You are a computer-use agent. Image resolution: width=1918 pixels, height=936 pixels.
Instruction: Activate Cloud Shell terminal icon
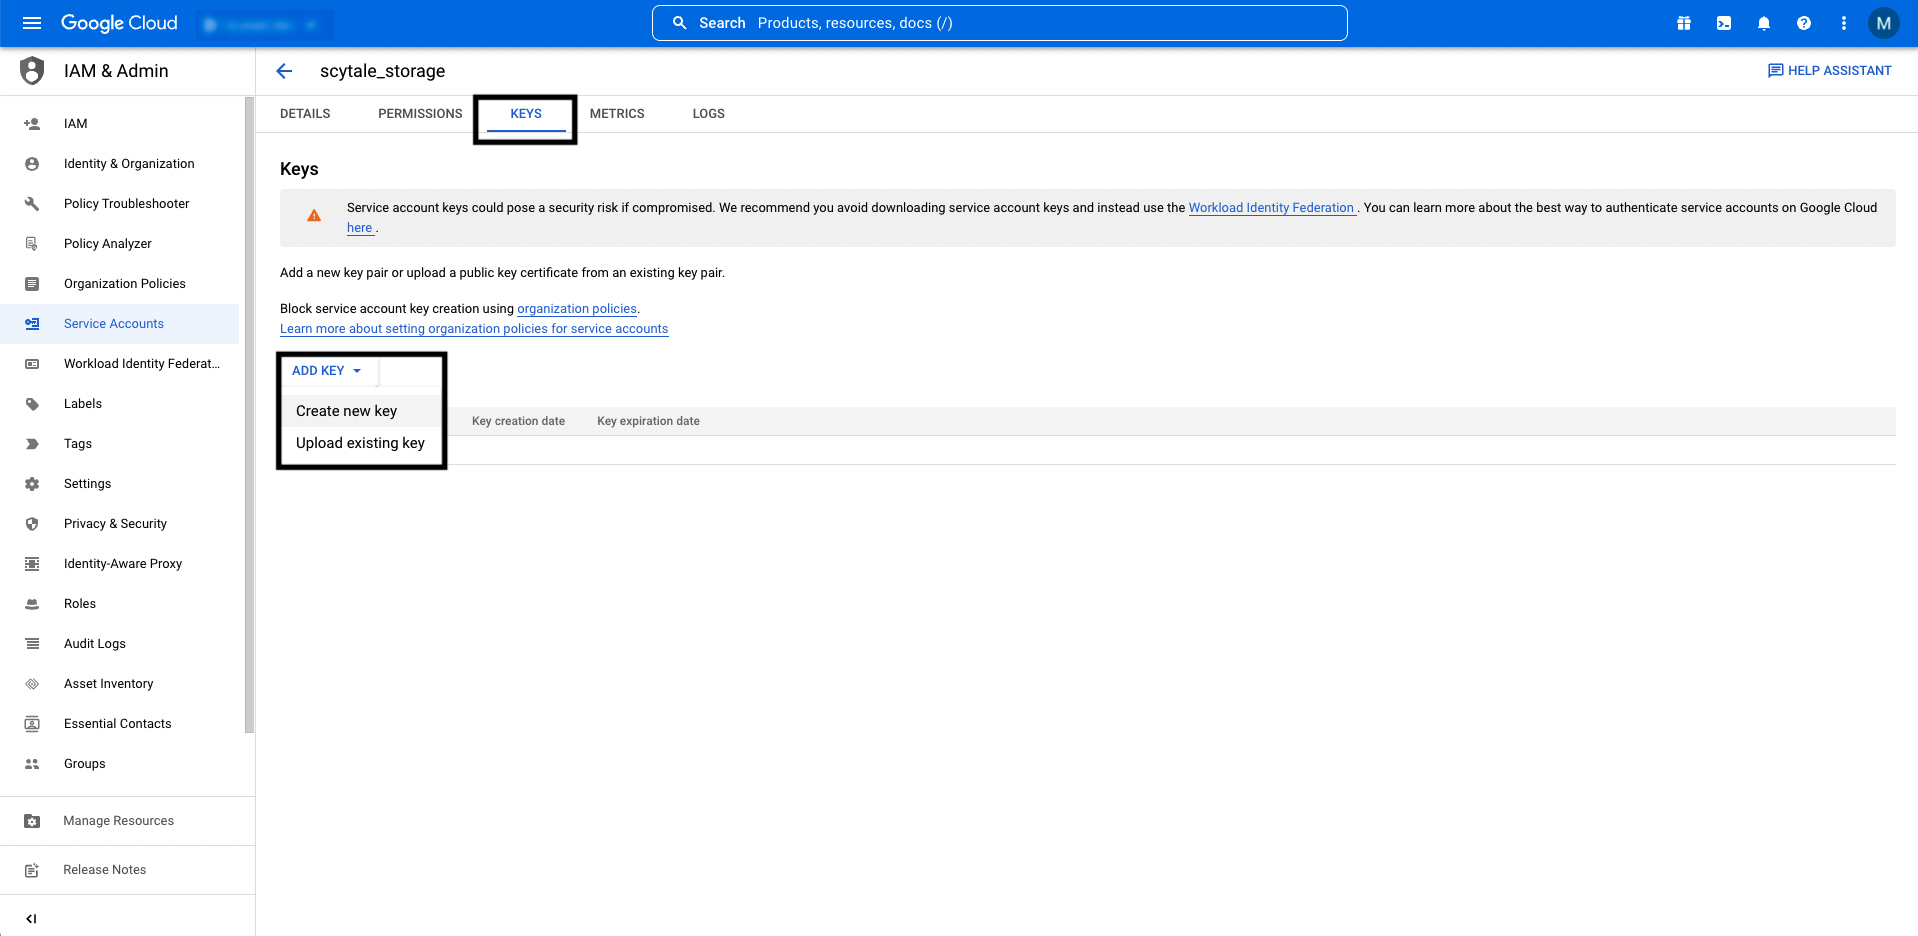1724,23
